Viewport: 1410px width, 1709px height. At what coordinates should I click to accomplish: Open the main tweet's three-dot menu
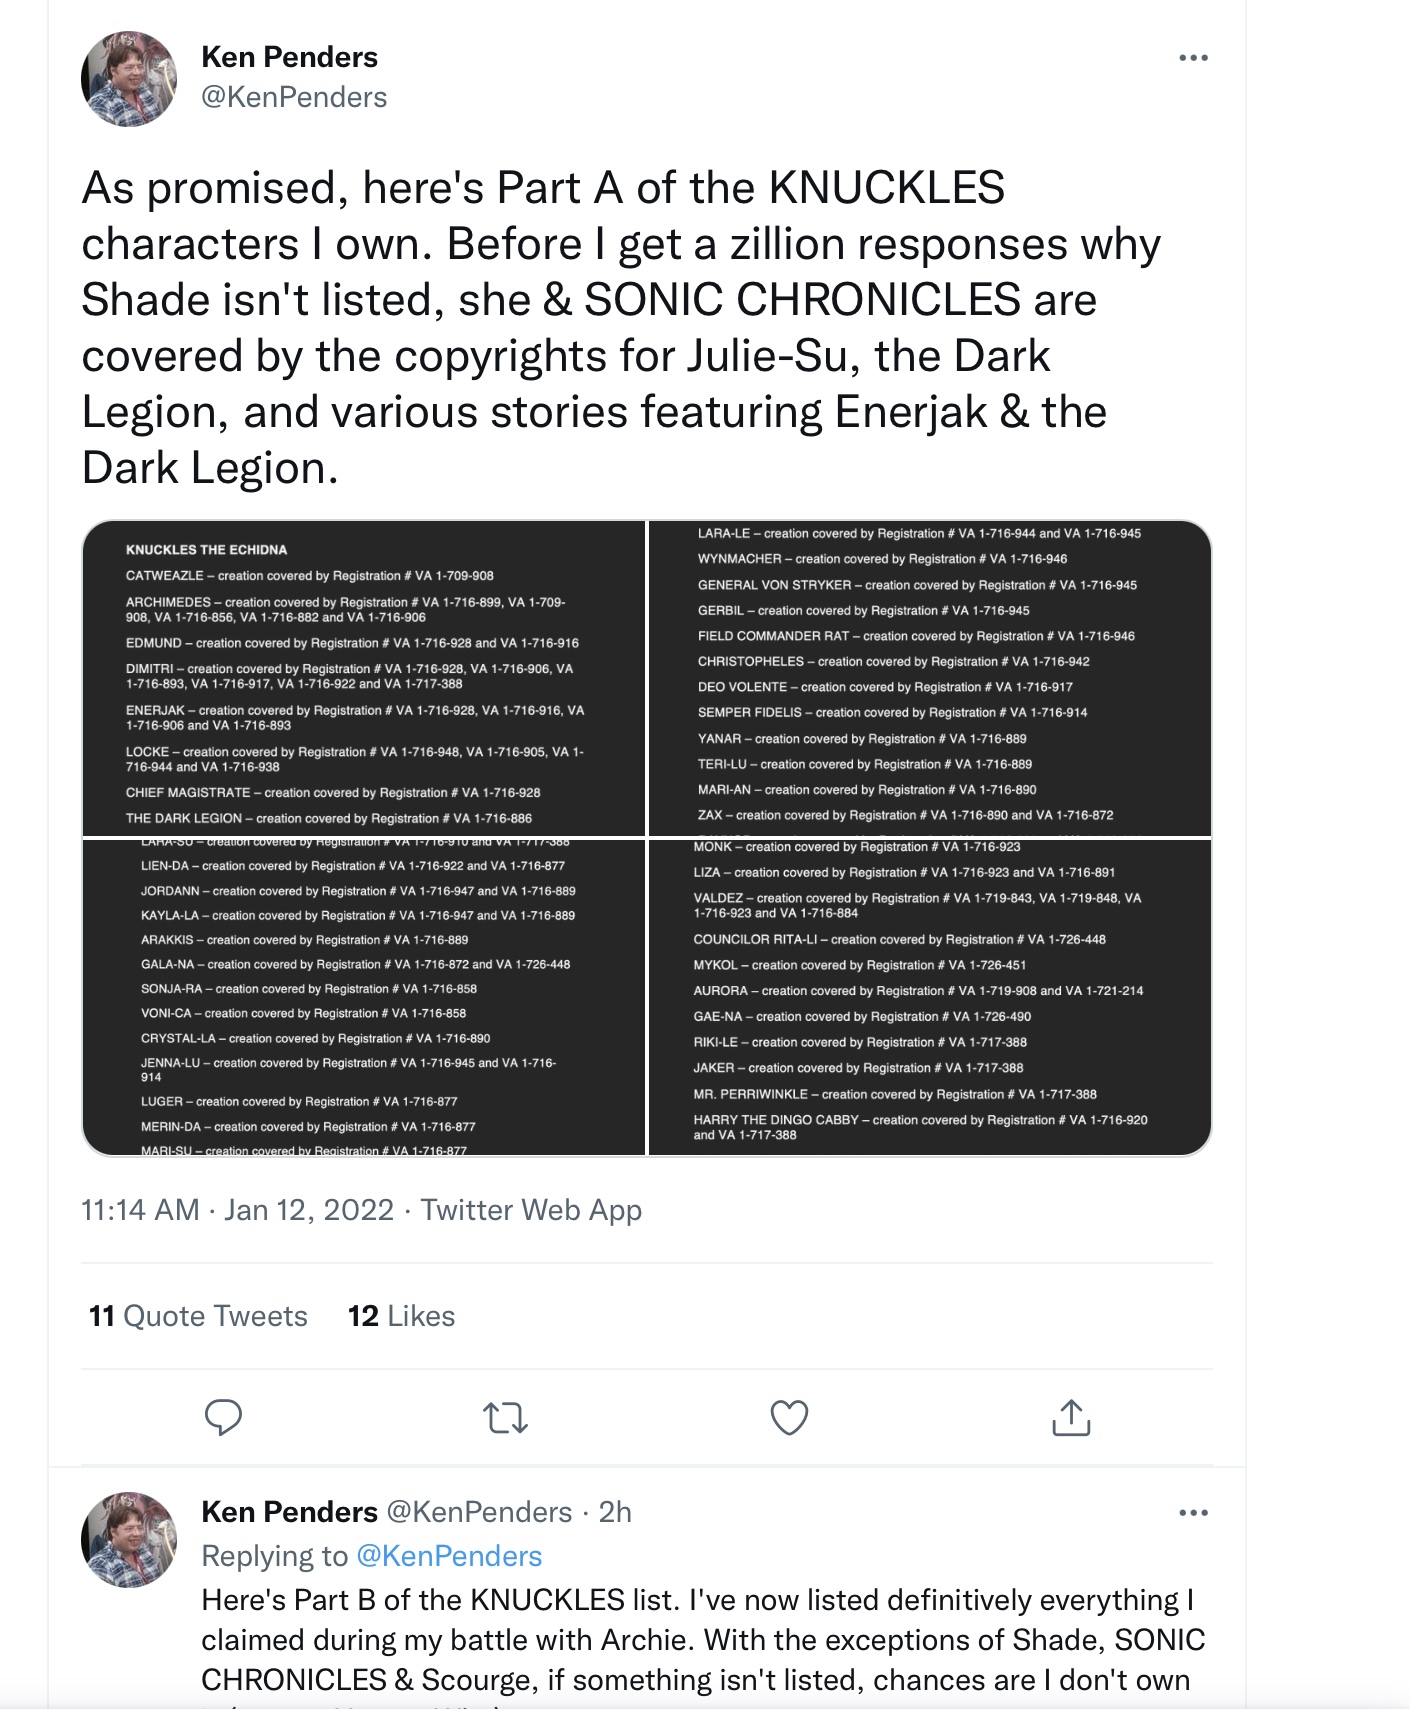[1193, 58]
